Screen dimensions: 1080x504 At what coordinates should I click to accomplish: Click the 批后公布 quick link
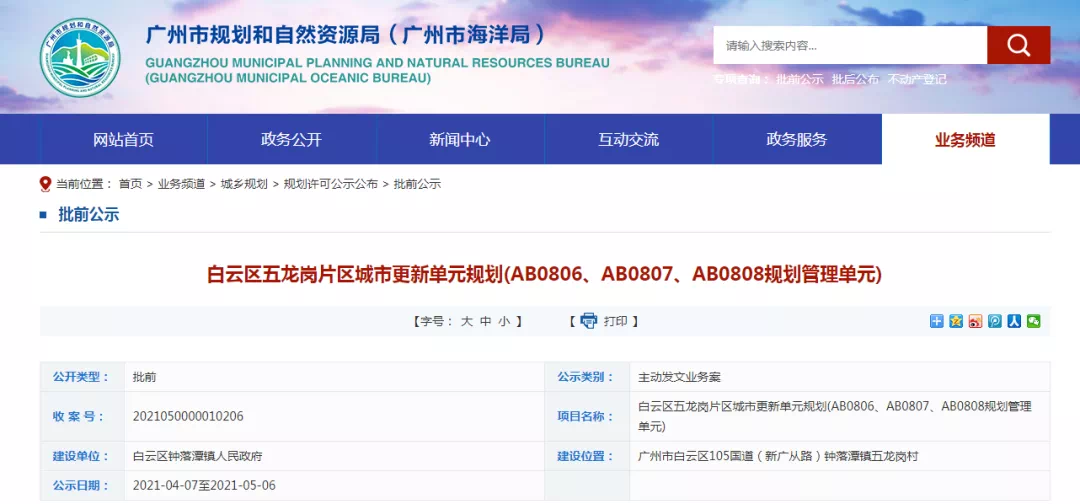point(855,79)
